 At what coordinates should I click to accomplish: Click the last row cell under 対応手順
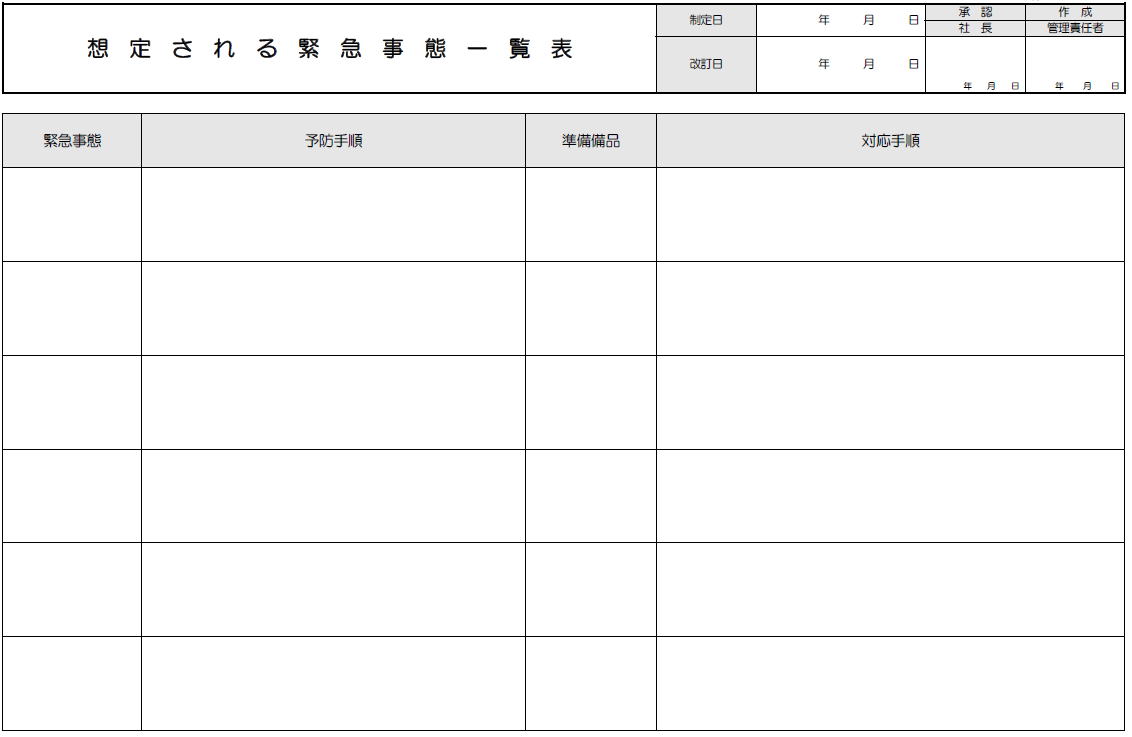(x=890, y=683)
